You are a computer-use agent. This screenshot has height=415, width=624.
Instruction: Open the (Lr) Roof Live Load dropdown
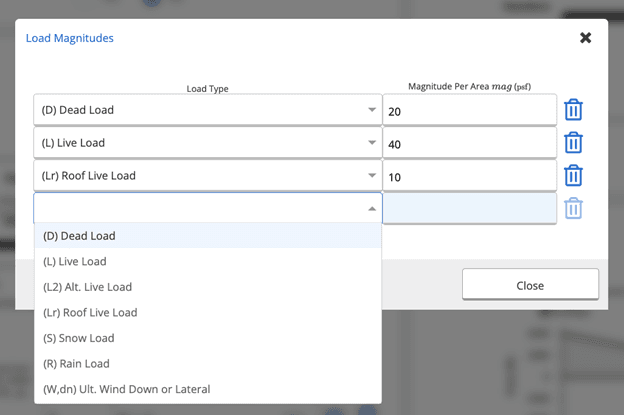click(207, 175)
